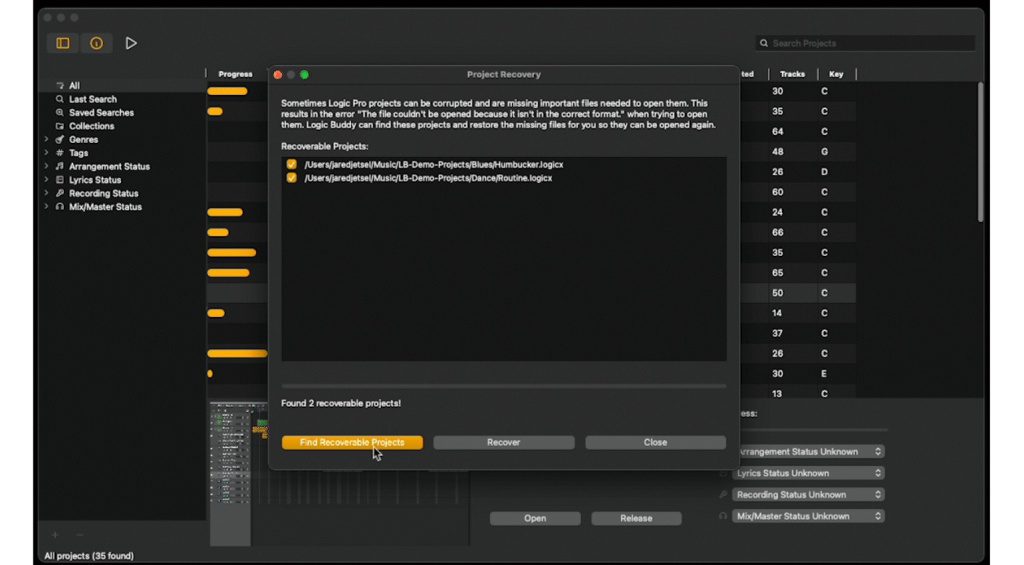1024x565 pixels.
Task: Click the Collections folder icon
Action: 60,126
